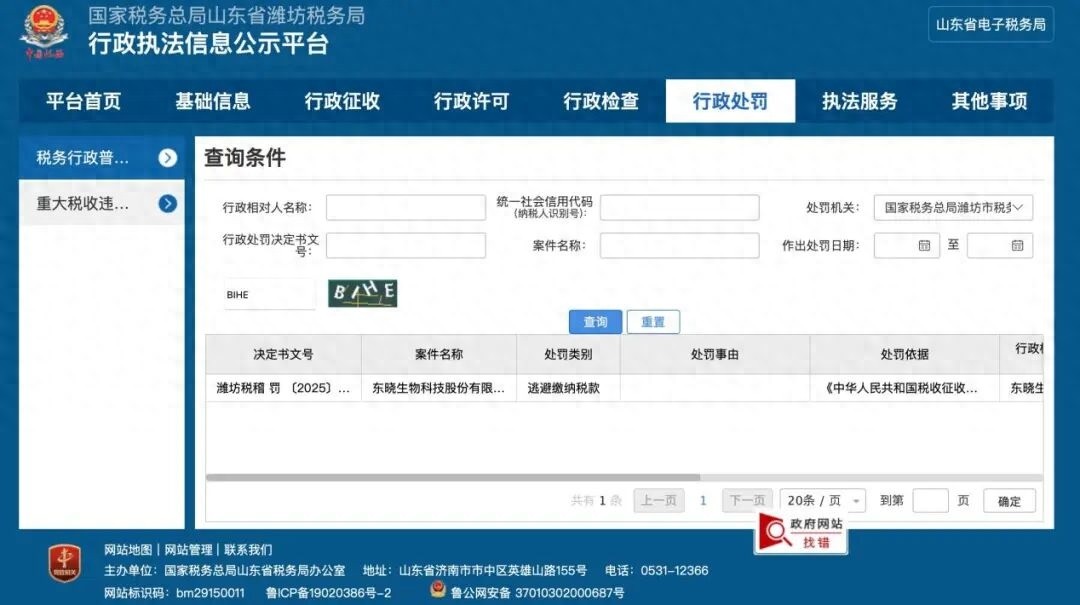The width and height of the screenshot is (1080, 605).
Task: Select the 行政许可 navigation tab
Action: point(471,101)
